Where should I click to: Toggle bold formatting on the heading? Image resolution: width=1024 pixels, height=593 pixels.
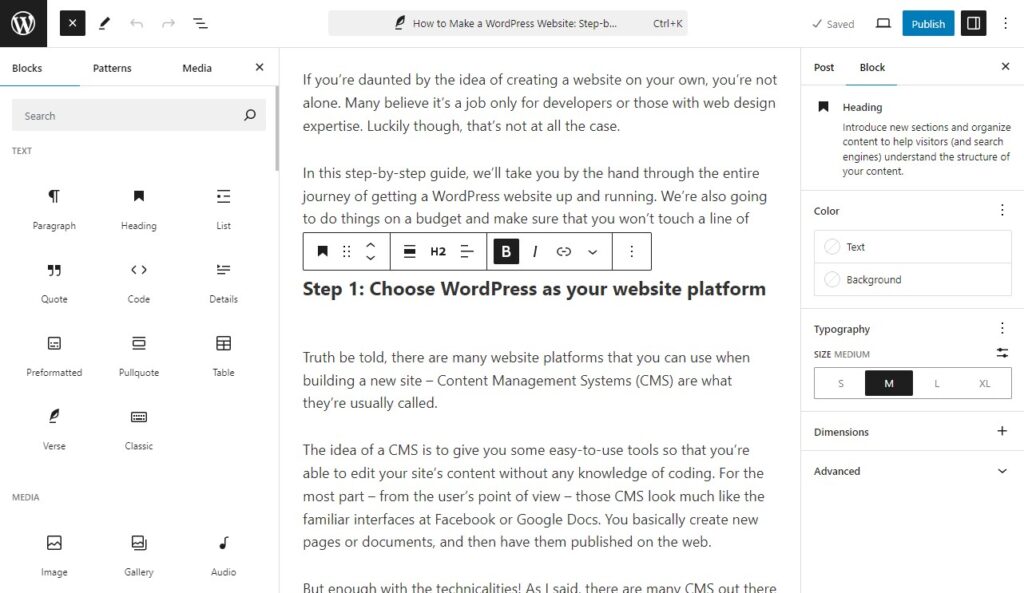tap(505, 251)
